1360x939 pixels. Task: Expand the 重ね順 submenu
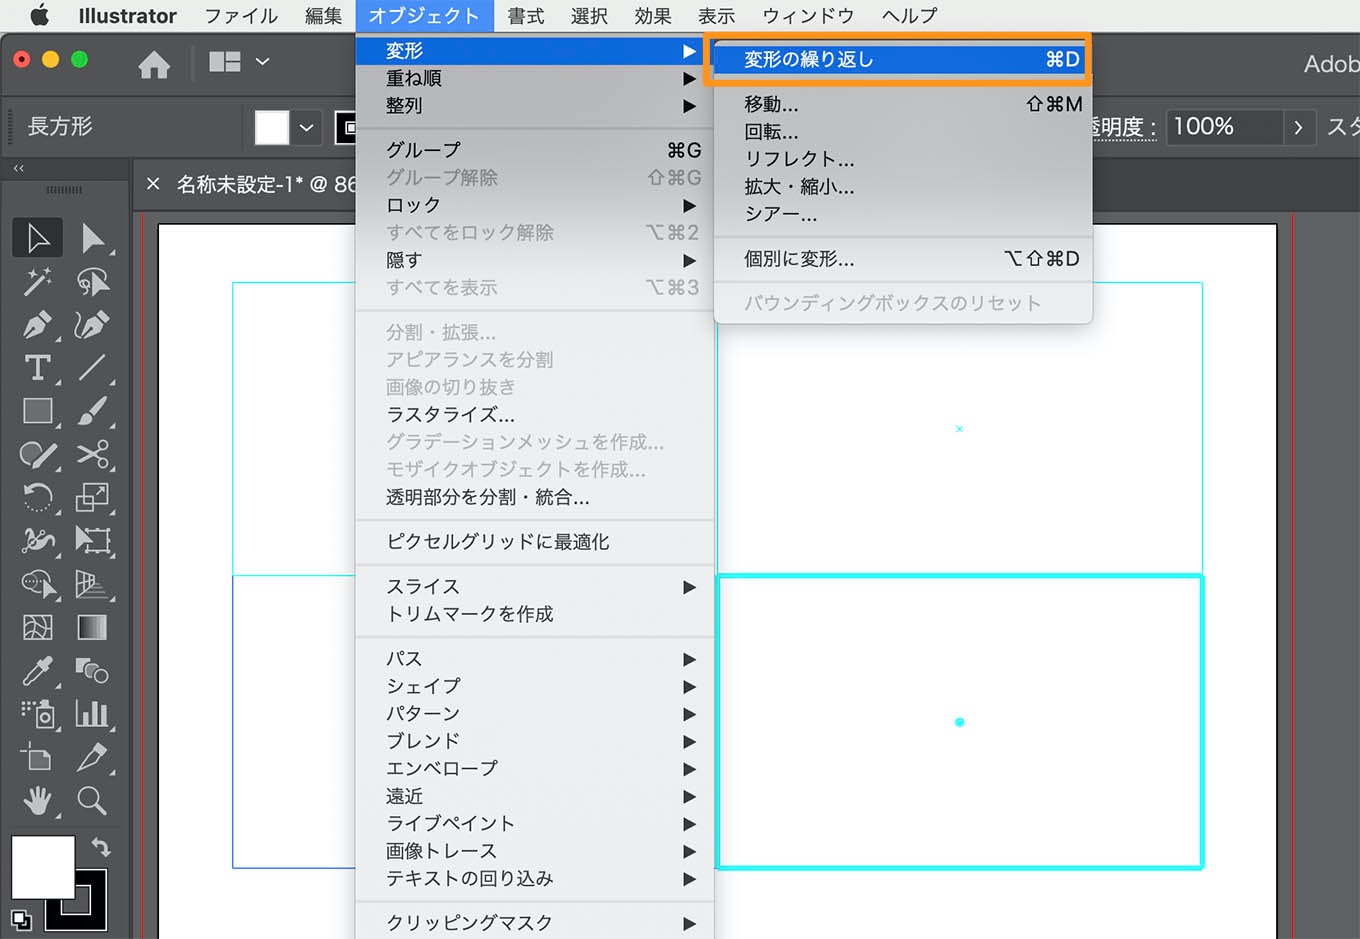[535, 78]
